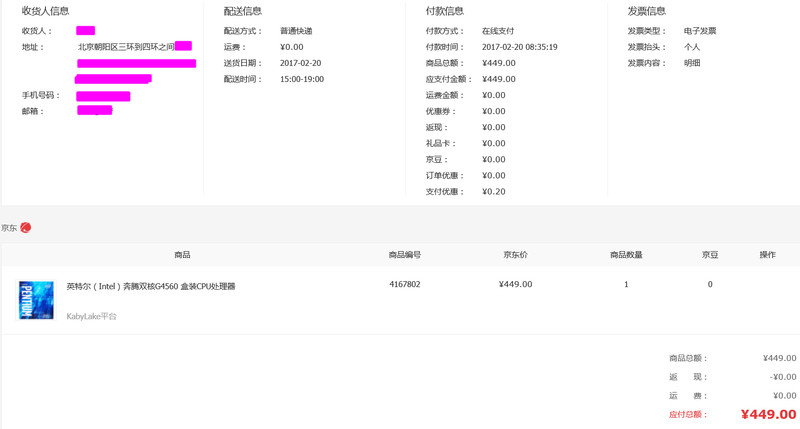Image resolution: width=800 pixels, height=429 pixels.
Task: Select the product quantity 1 cell
Action: (626, 284)
